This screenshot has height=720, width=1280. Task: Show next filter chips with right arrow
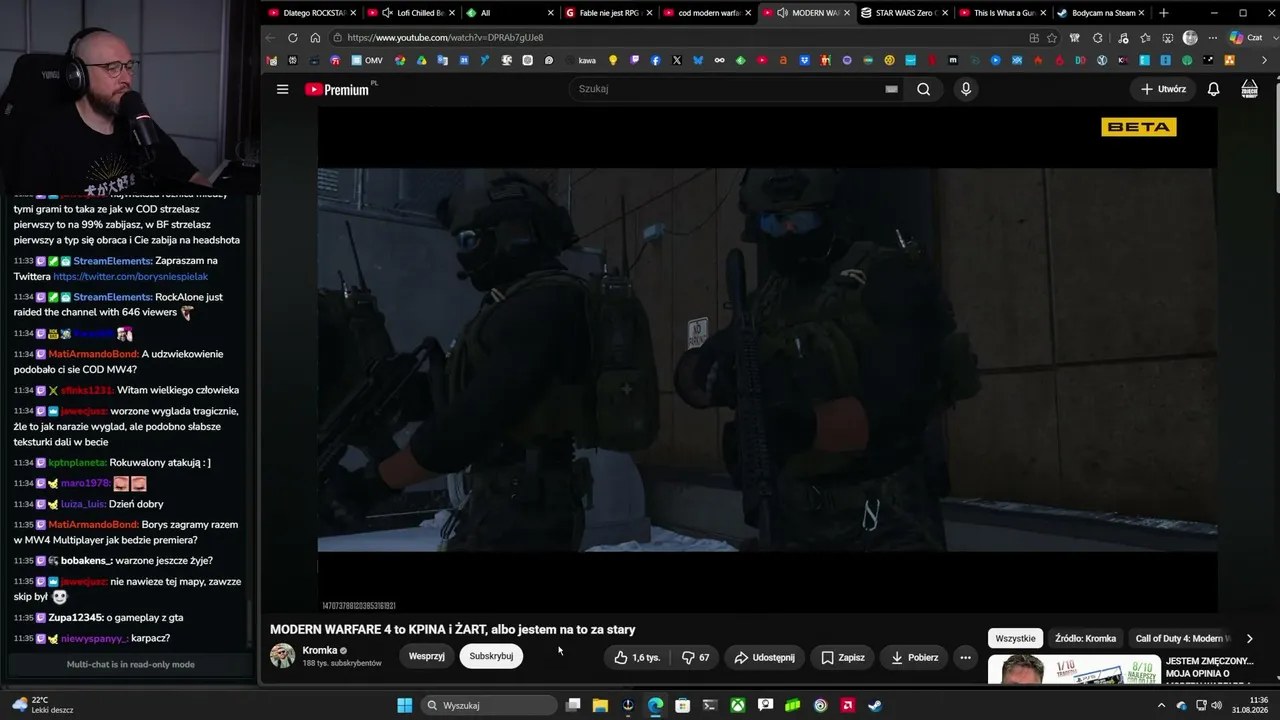tap(1249, 638)
